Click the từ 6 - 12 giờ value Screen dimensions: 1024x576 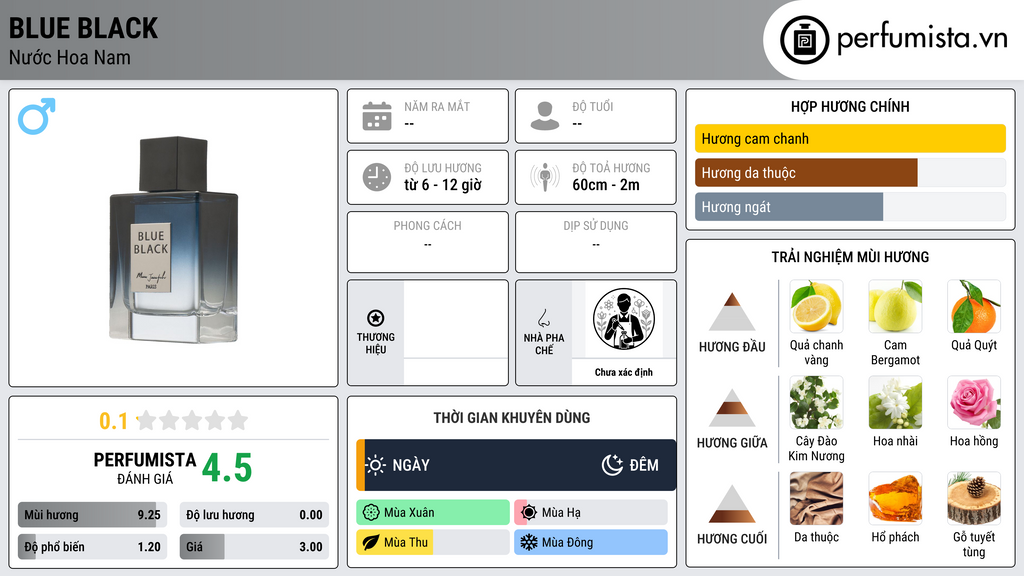click(443, 185)
